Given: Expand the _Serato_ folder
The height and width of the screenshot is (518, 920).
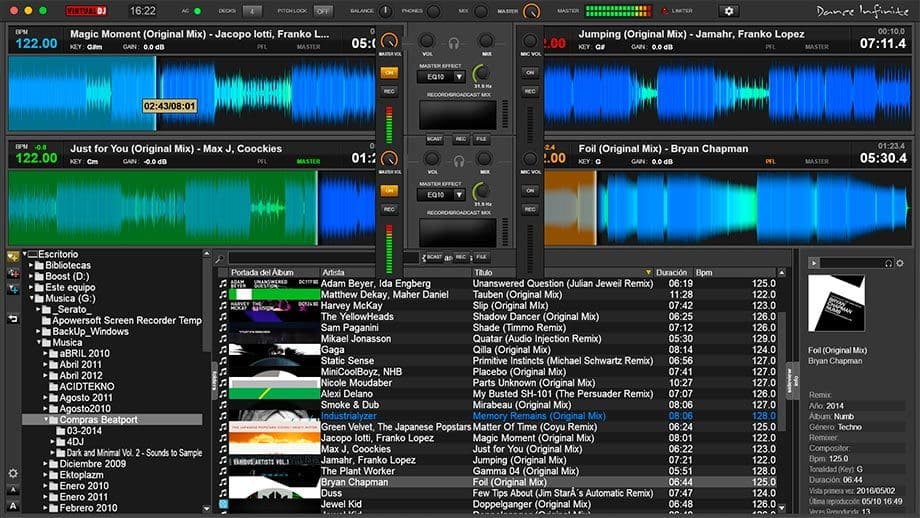Looking at the screenshot, I should tap(38, 309).
